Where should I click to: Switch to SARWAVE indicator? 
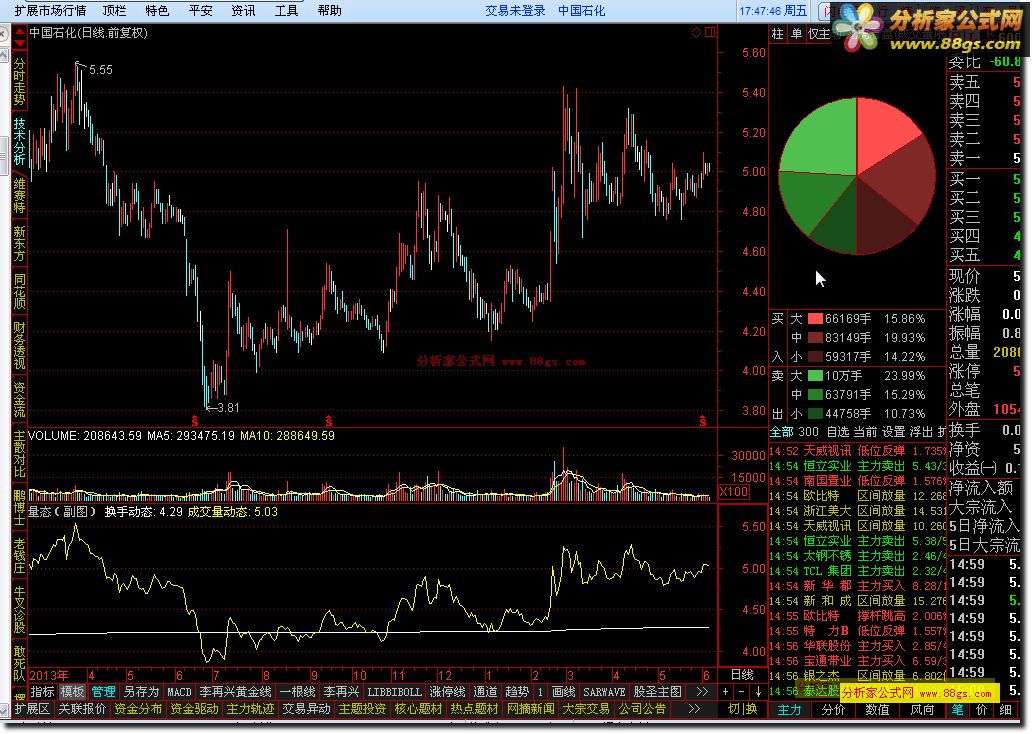604,692
